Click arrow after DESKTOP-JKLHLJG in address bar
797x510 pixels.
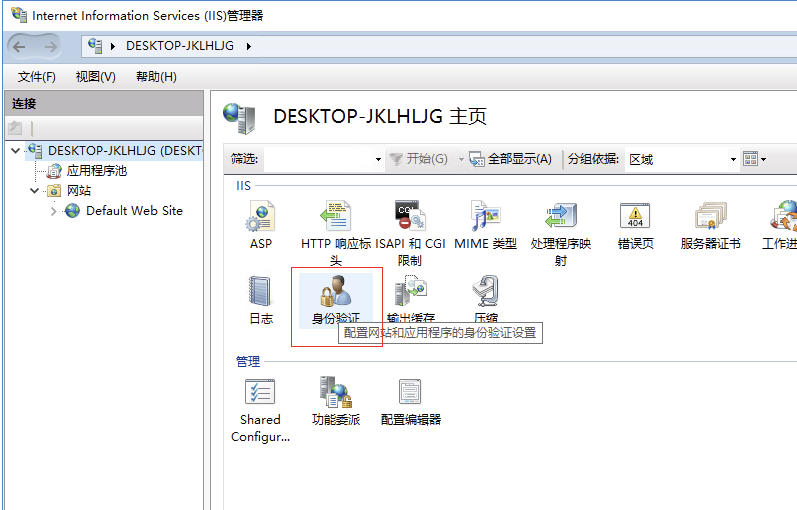click(249, 46)
